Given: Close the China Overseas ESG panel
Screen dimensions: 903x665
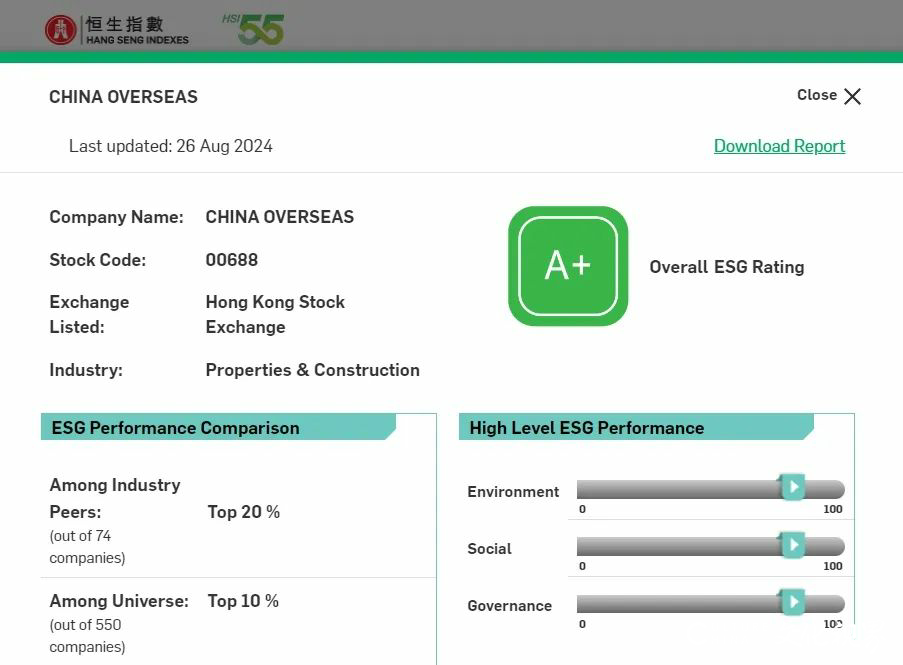Looking at the screenshot, I should click(x=829, y=96).
